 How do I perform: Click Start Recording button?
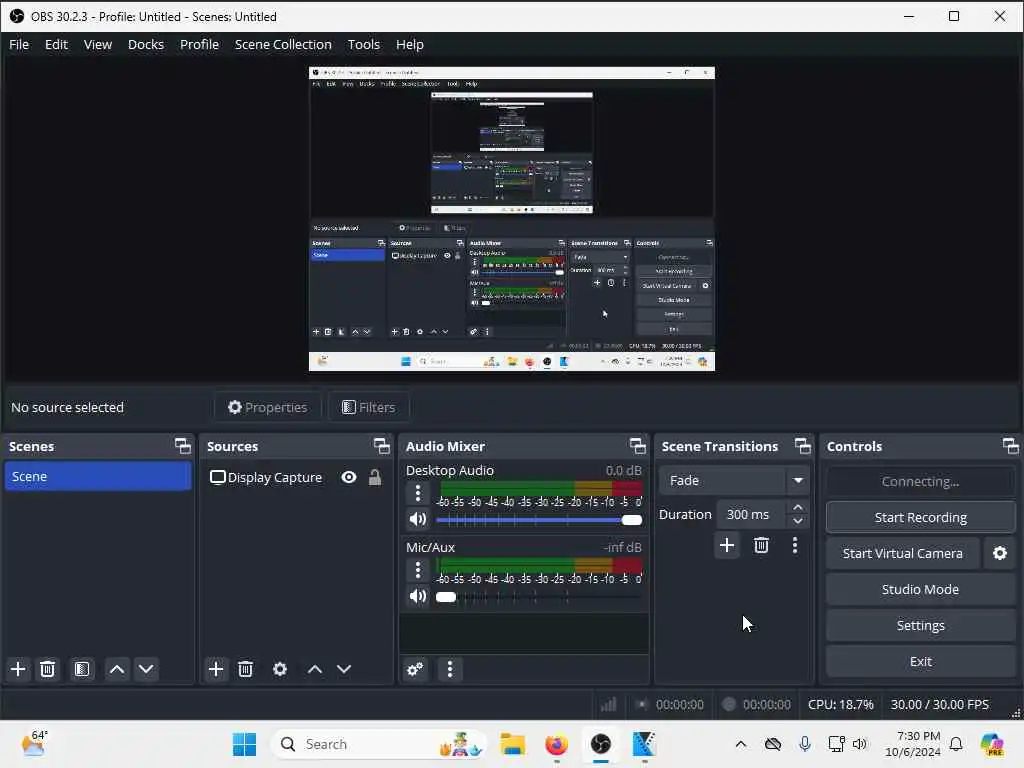(x=920, y=517)
